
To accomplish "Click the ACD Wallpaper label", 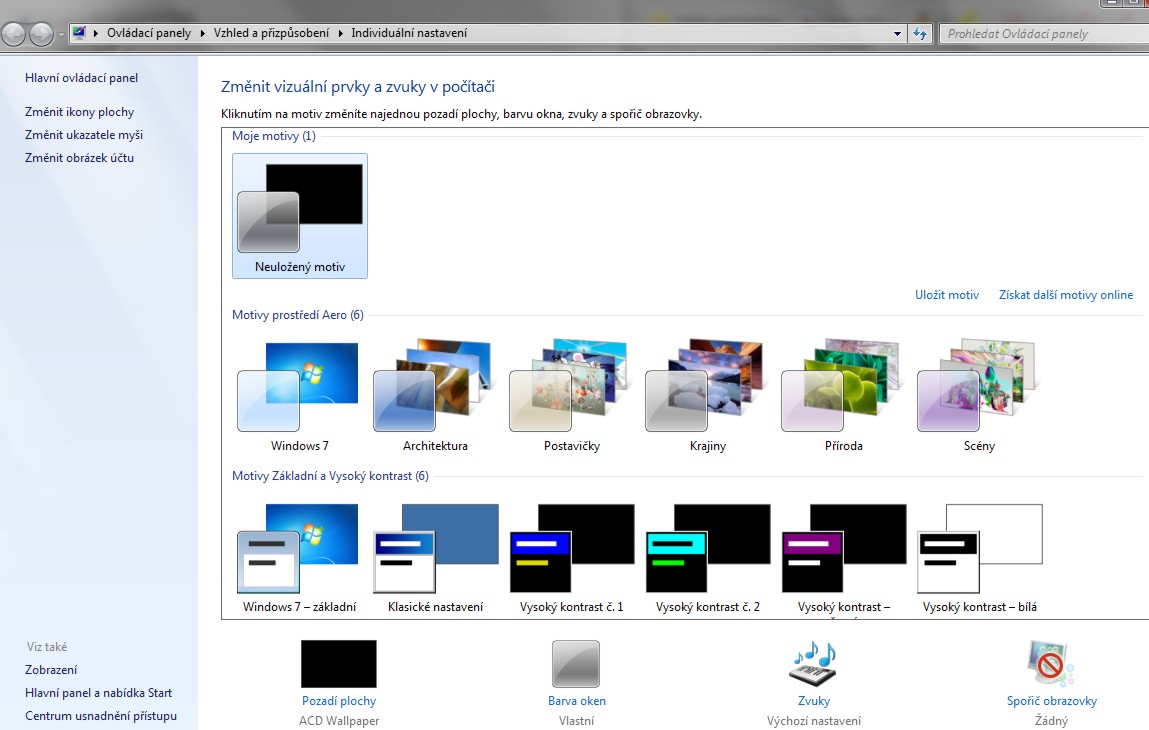I will coord(339,721).
